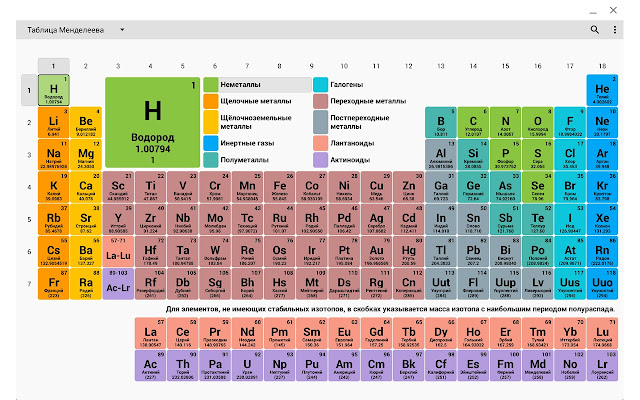The width and height of the screenshot is (640, 400).
Task: Toggle the Инертные газы legend entry
Action: click(239, 143)
